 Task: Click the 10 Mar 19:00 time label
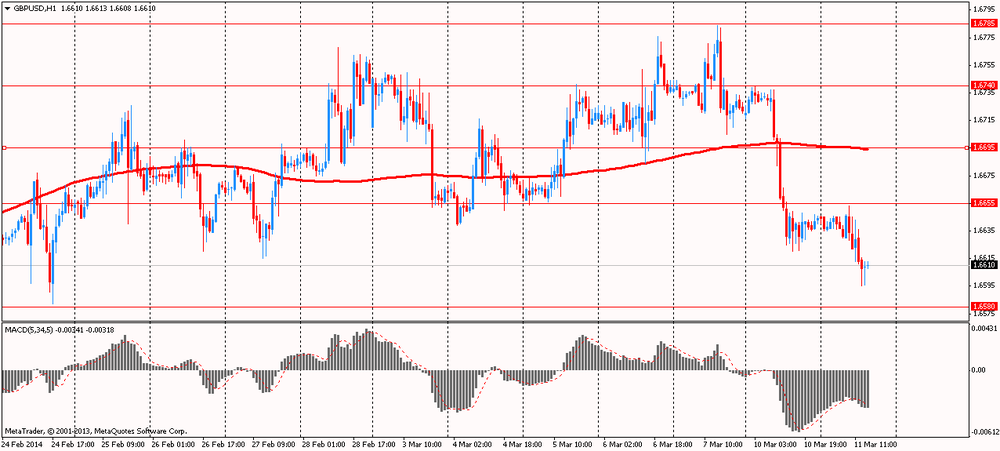pyautogui.click(x=825, y=443)
